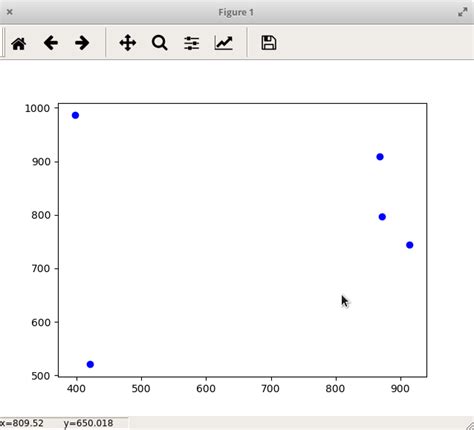Maximize the Figure 1 window

tap(462, 12)
